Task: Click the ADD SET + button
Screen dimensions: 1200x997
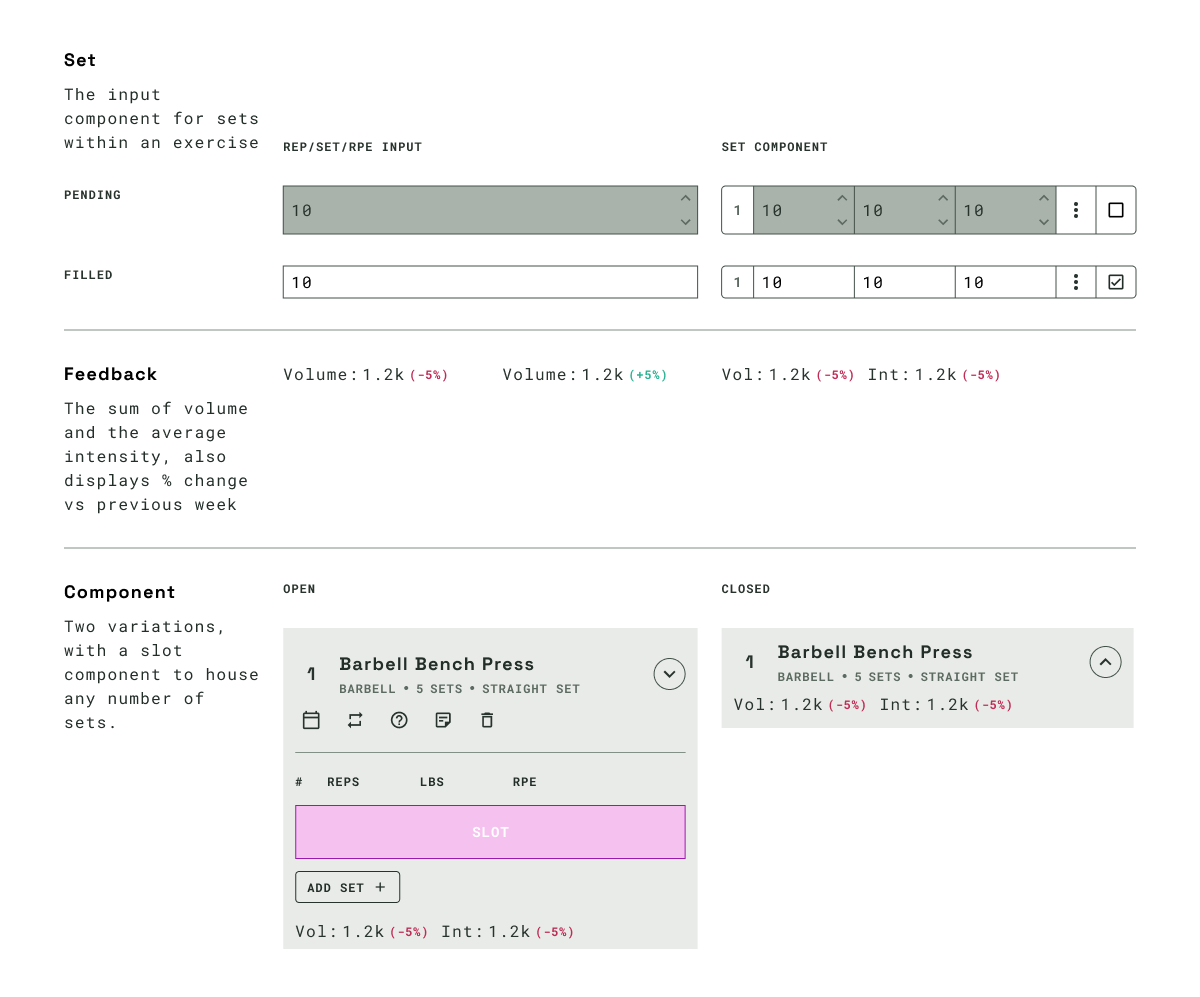Action: pos(347,887)
